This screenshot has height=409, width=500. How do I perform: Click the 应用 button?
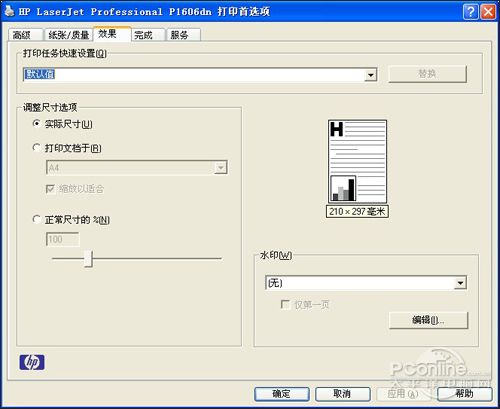[x=404, y=394]
